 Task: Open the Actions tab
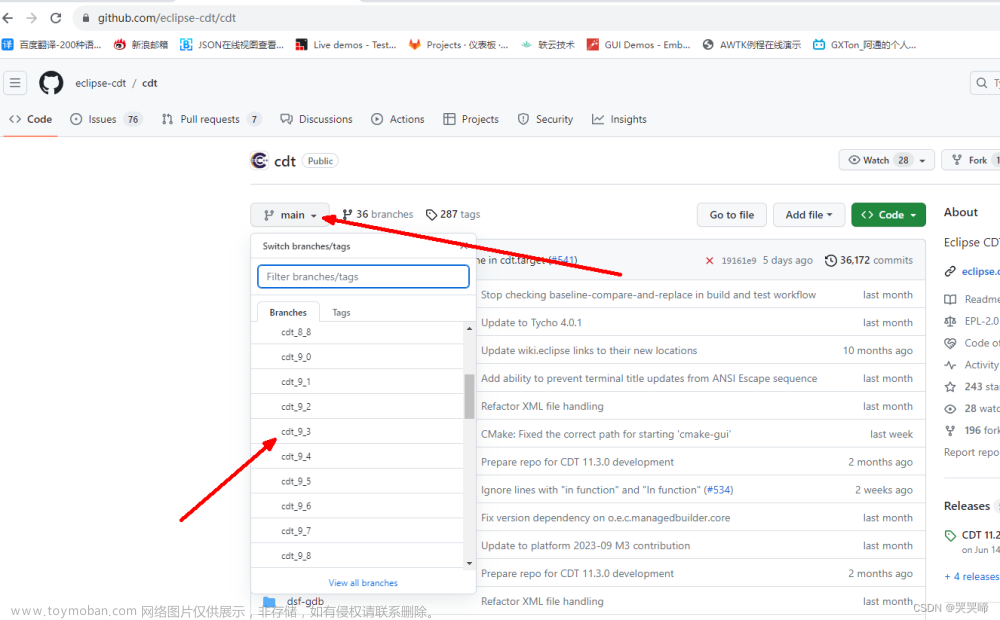398,119
